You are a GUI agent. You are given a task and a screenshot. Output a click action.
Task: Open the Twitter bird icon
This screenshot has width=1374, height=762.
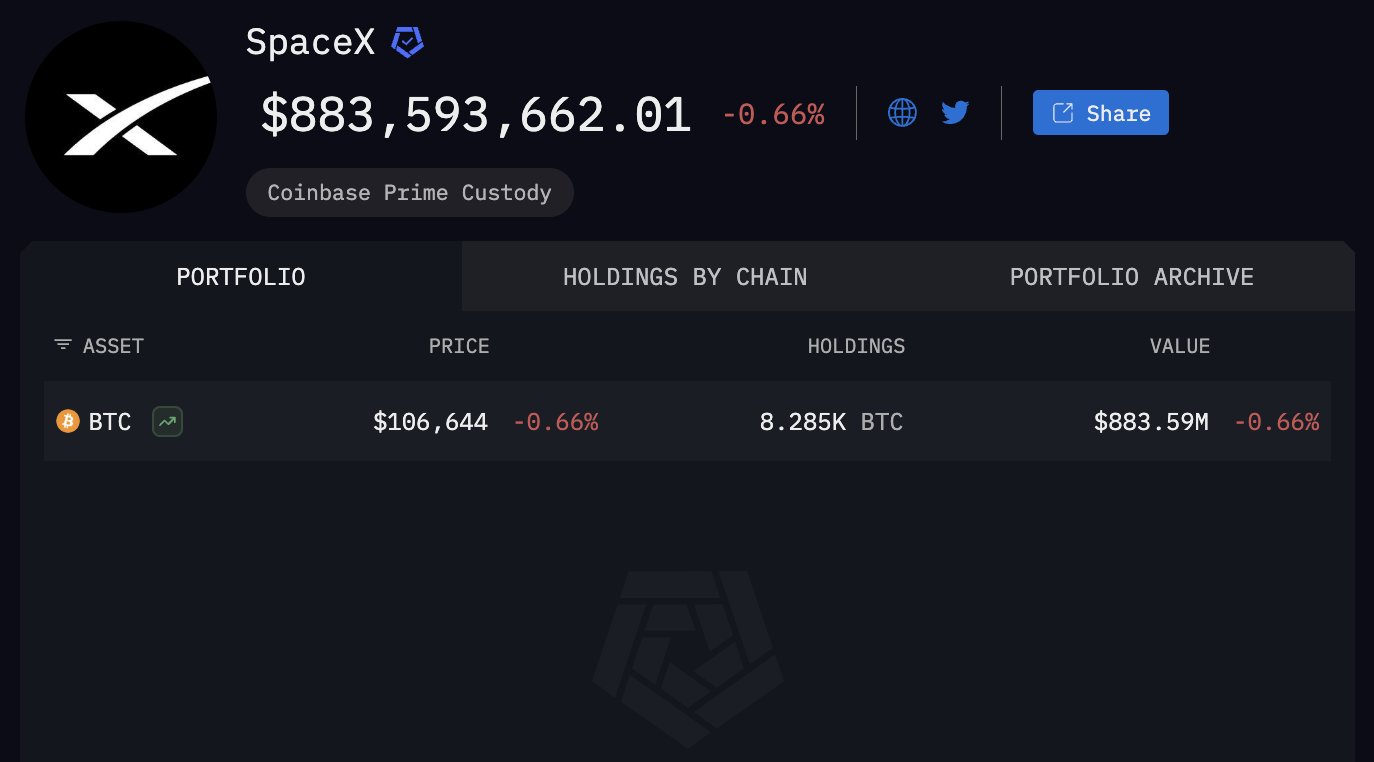click(955, 112)
